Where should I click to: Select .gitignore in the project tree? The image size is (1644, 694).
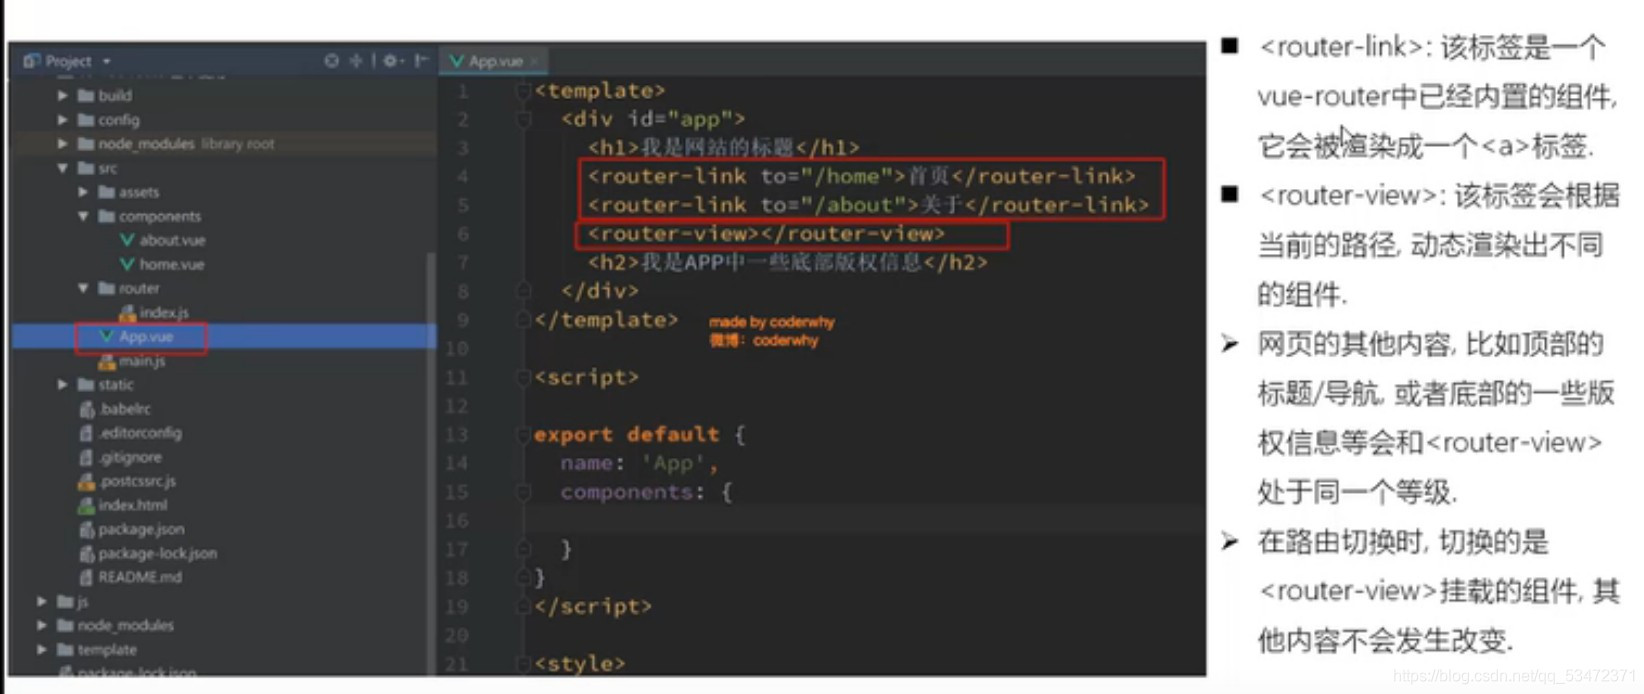click(130, 457)
